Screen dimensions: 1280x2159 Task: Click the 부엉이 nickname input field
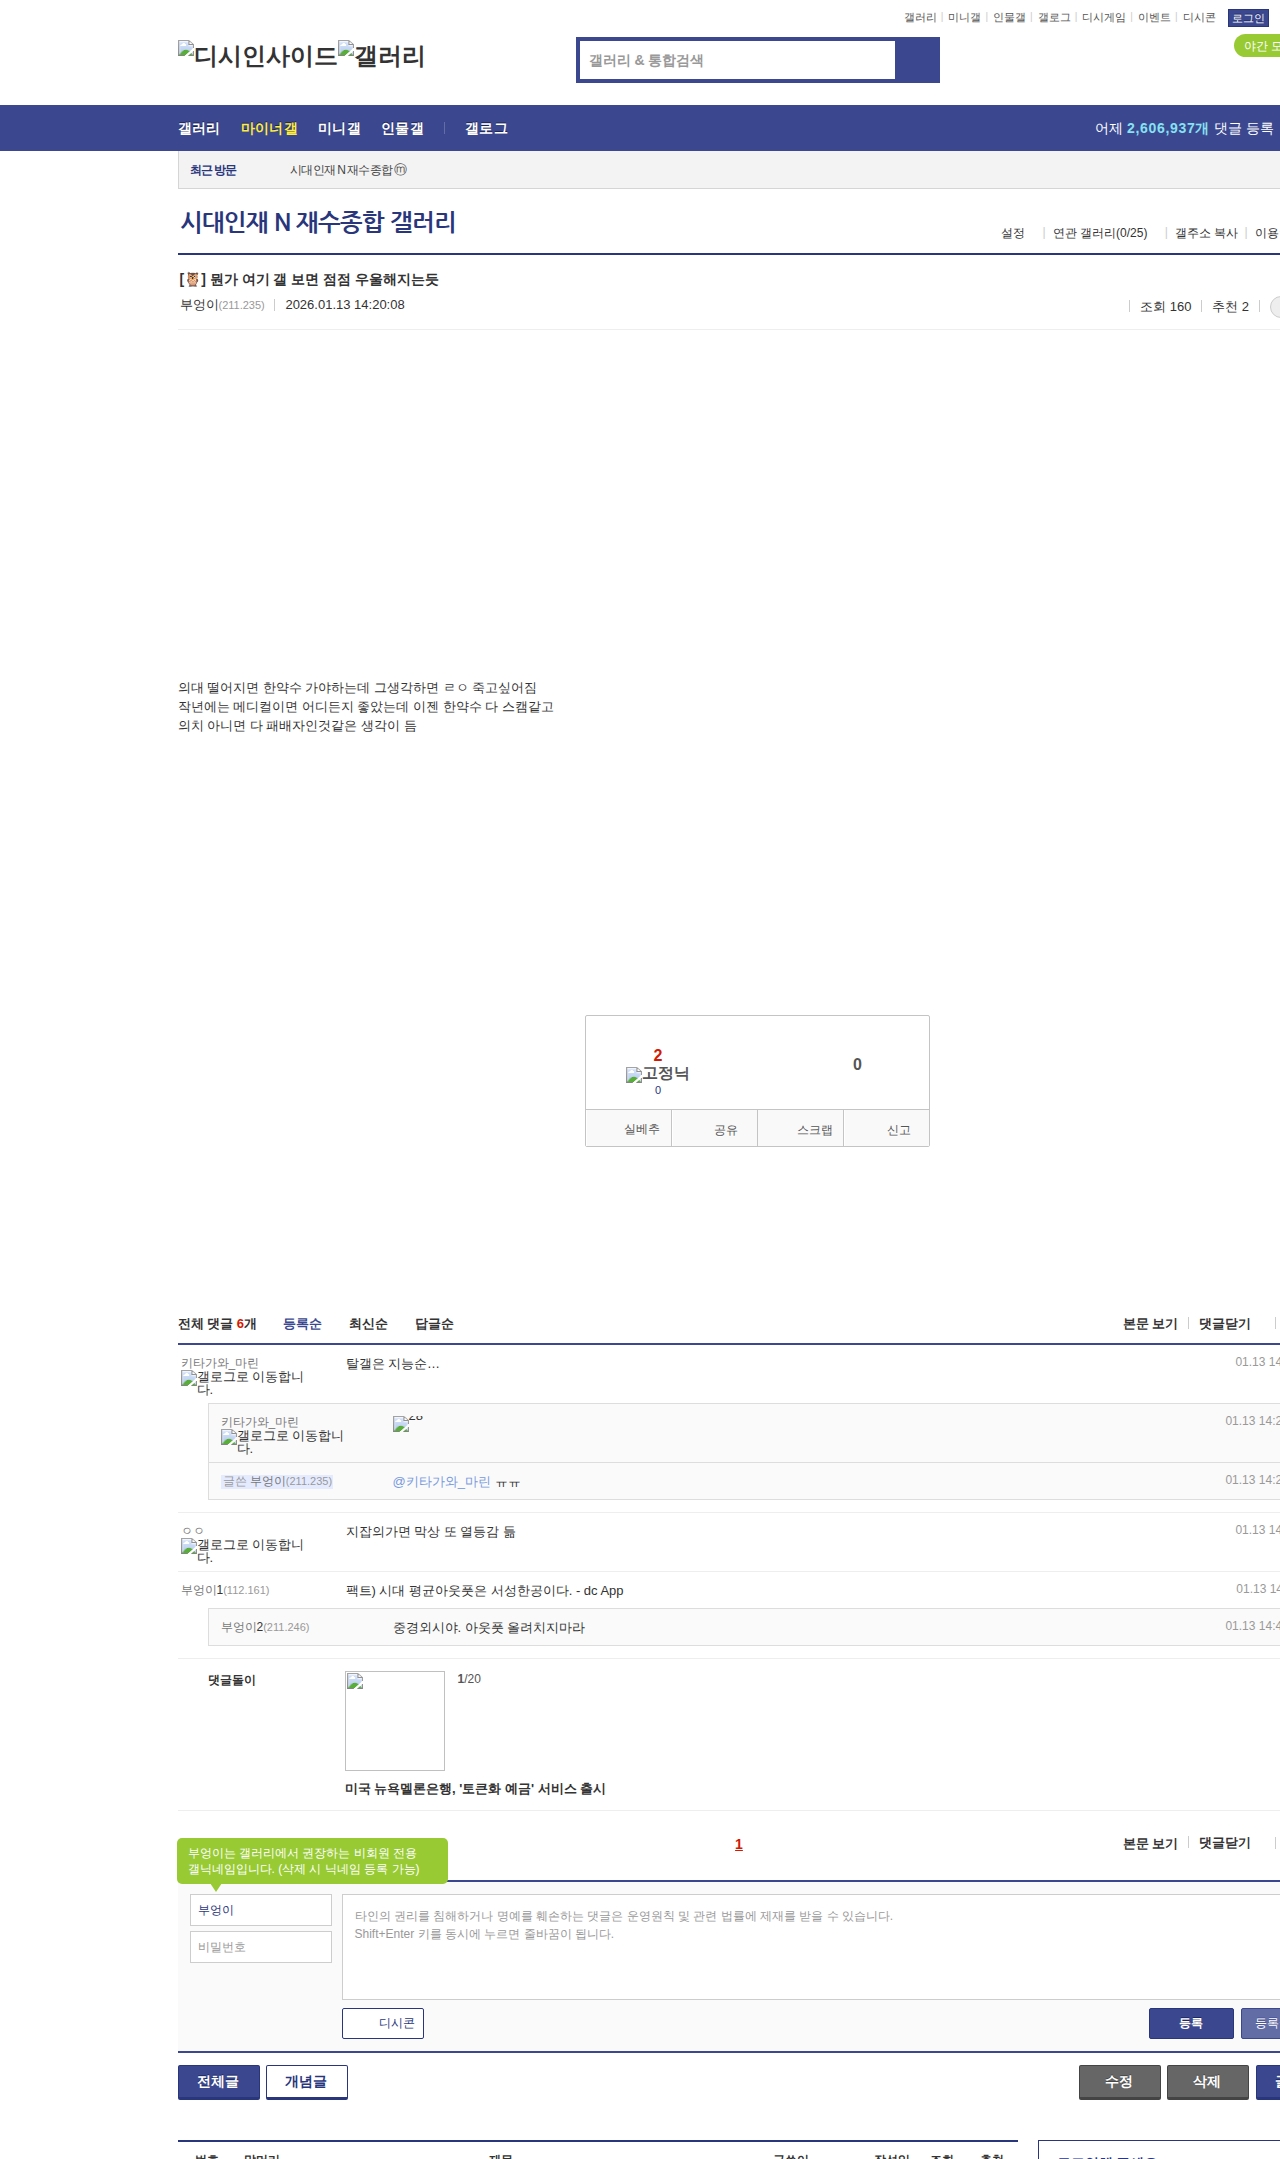click(261, 1910)
